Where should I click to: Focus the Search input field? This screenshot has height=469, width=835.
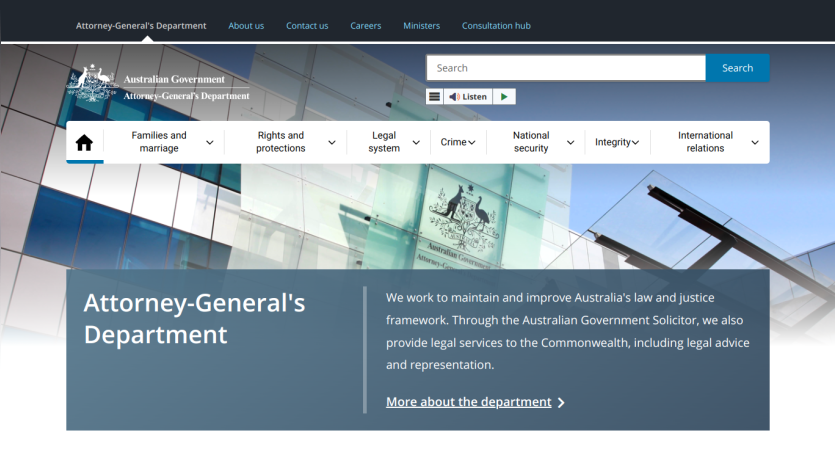tap(566, 68)
